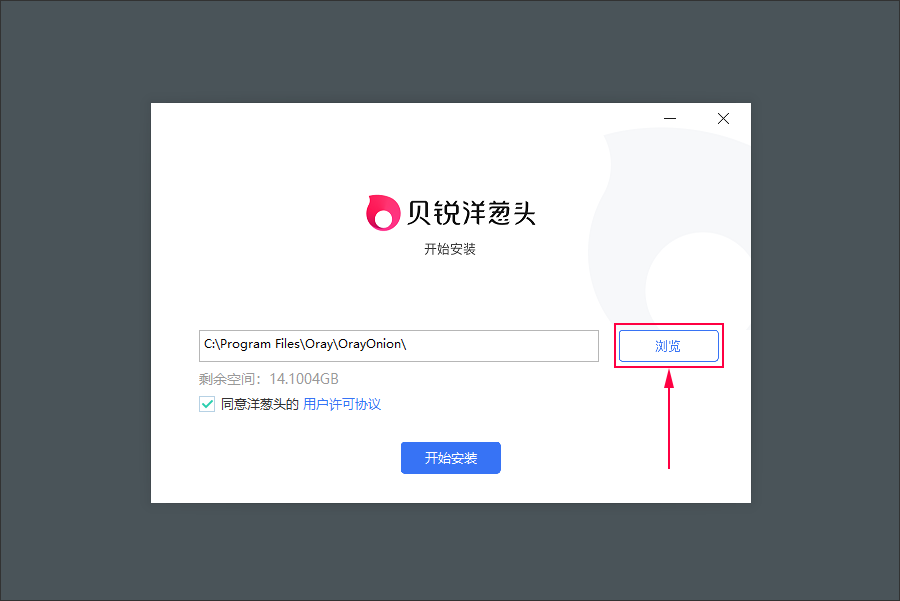The height and width of the screenshot is (601, 900).
Task: Click the 剩余空间: 14.1004GB label
Action: [x=269, y=379]
